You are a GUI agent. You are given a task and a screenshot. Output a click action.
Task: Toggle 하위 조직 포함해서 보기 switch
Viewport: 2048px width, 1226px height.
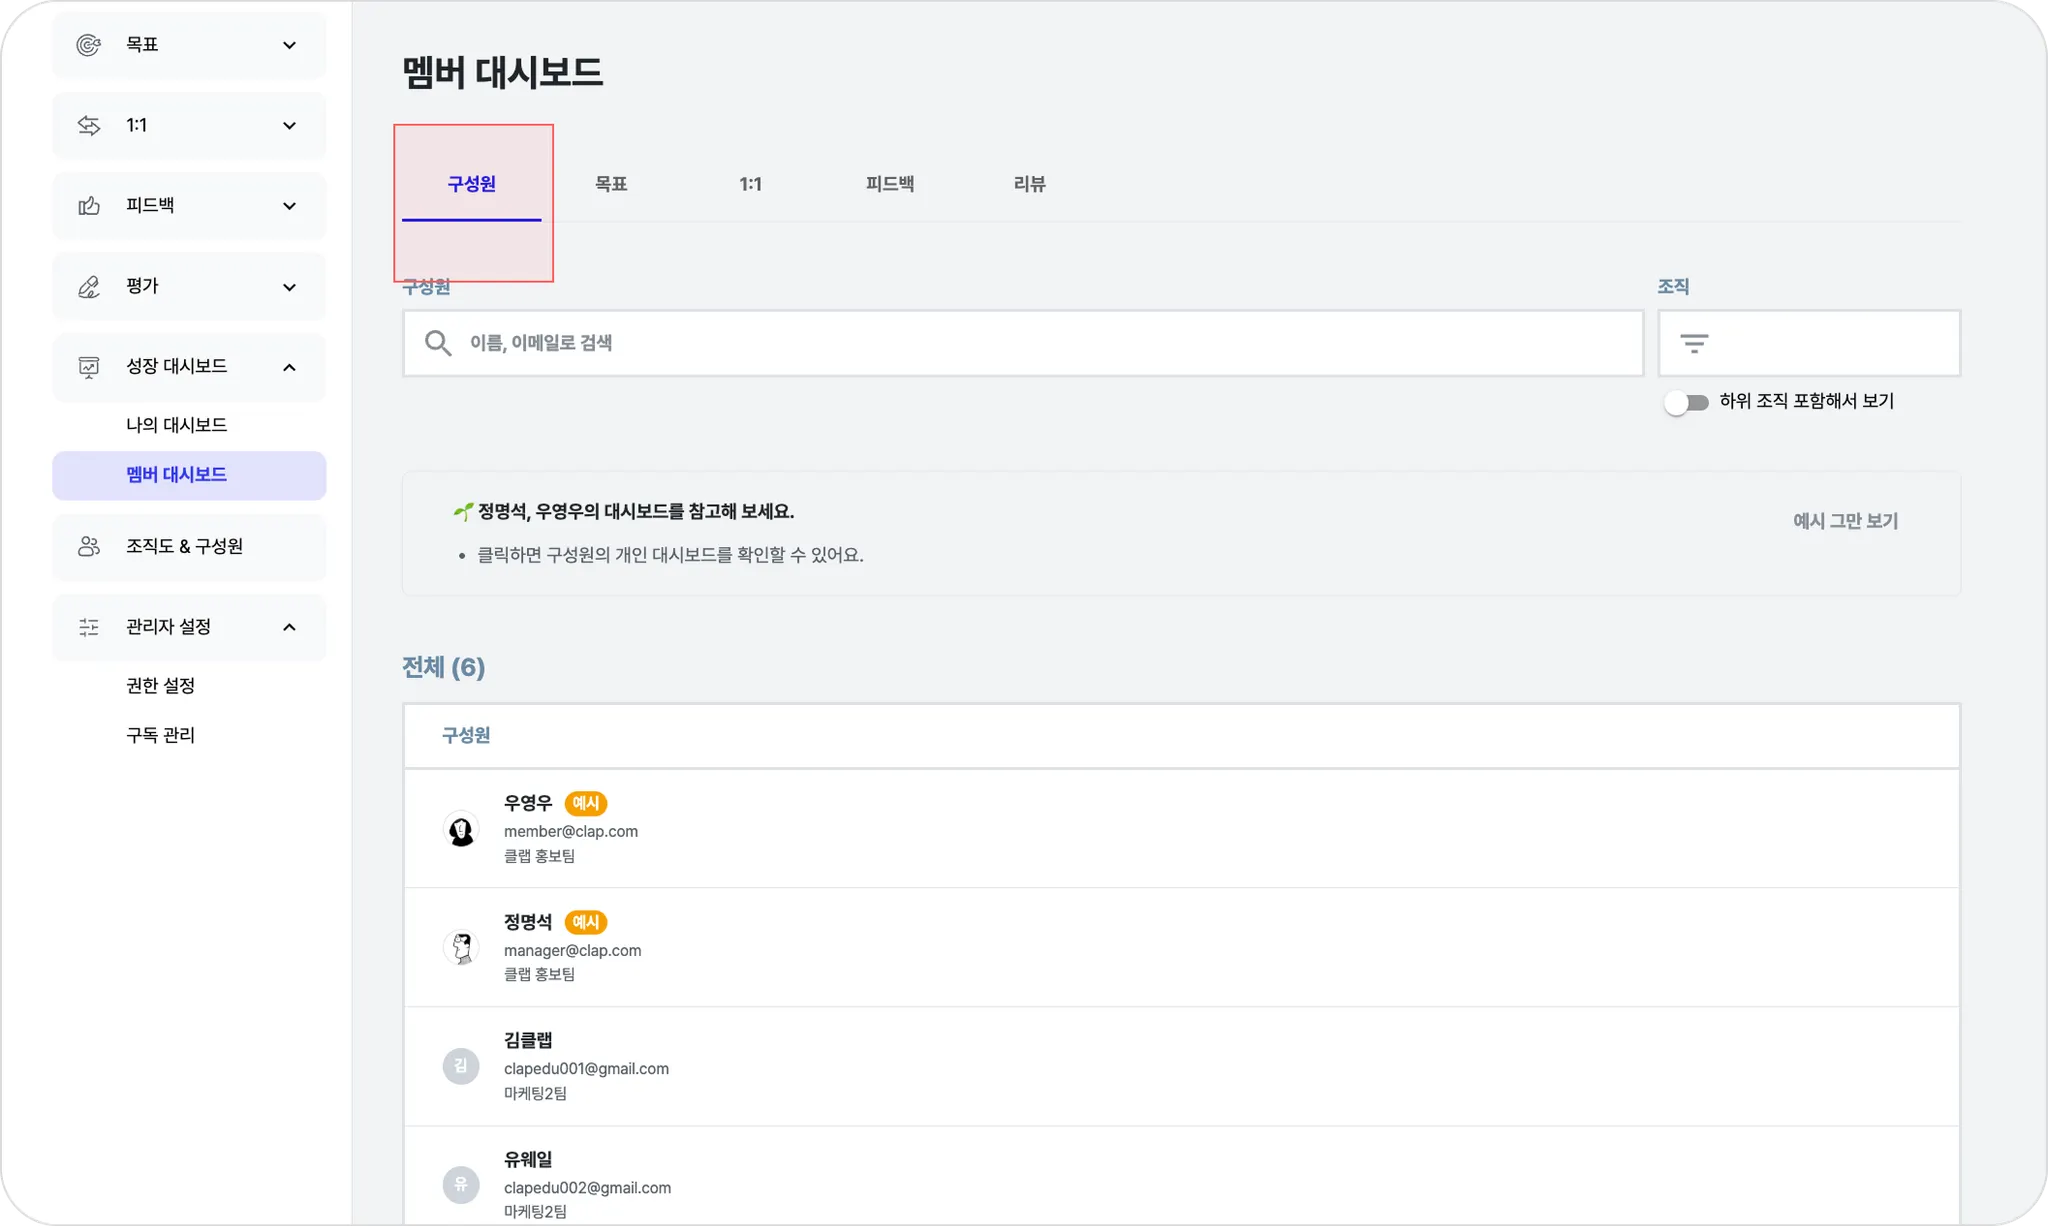(x=1686, y=403)
